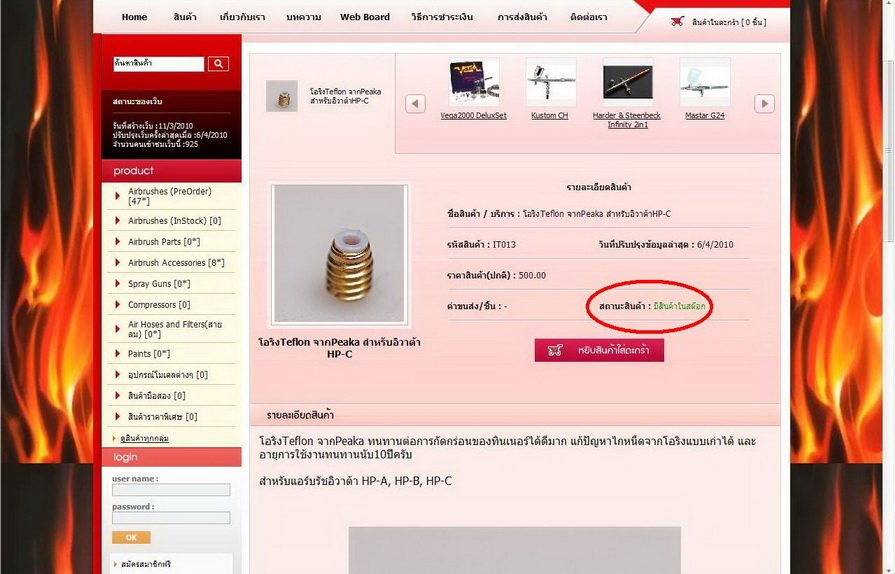Focus the password input field
The image size is (895, 574).
[171, 518]
